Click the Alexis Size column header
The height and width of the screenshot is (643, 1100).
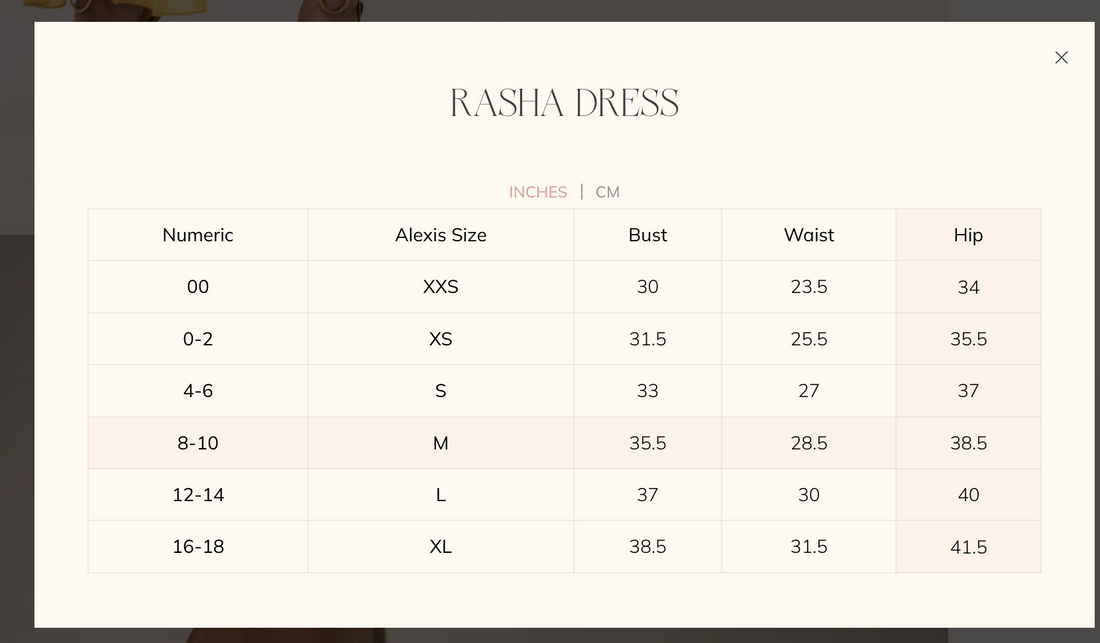[441, 235]
